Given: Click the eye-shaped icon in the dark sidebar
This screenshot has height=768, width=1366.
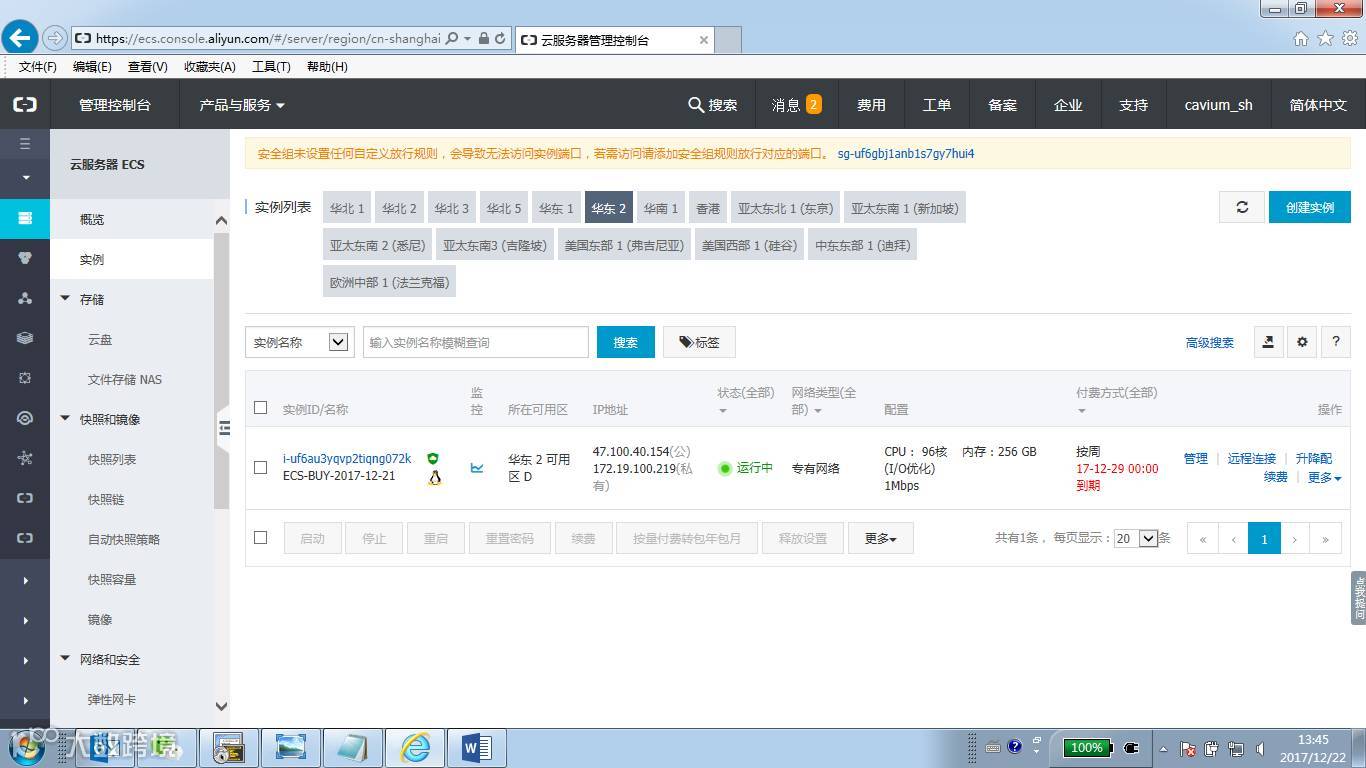Looking at the screenshot, I should [25, 418].
